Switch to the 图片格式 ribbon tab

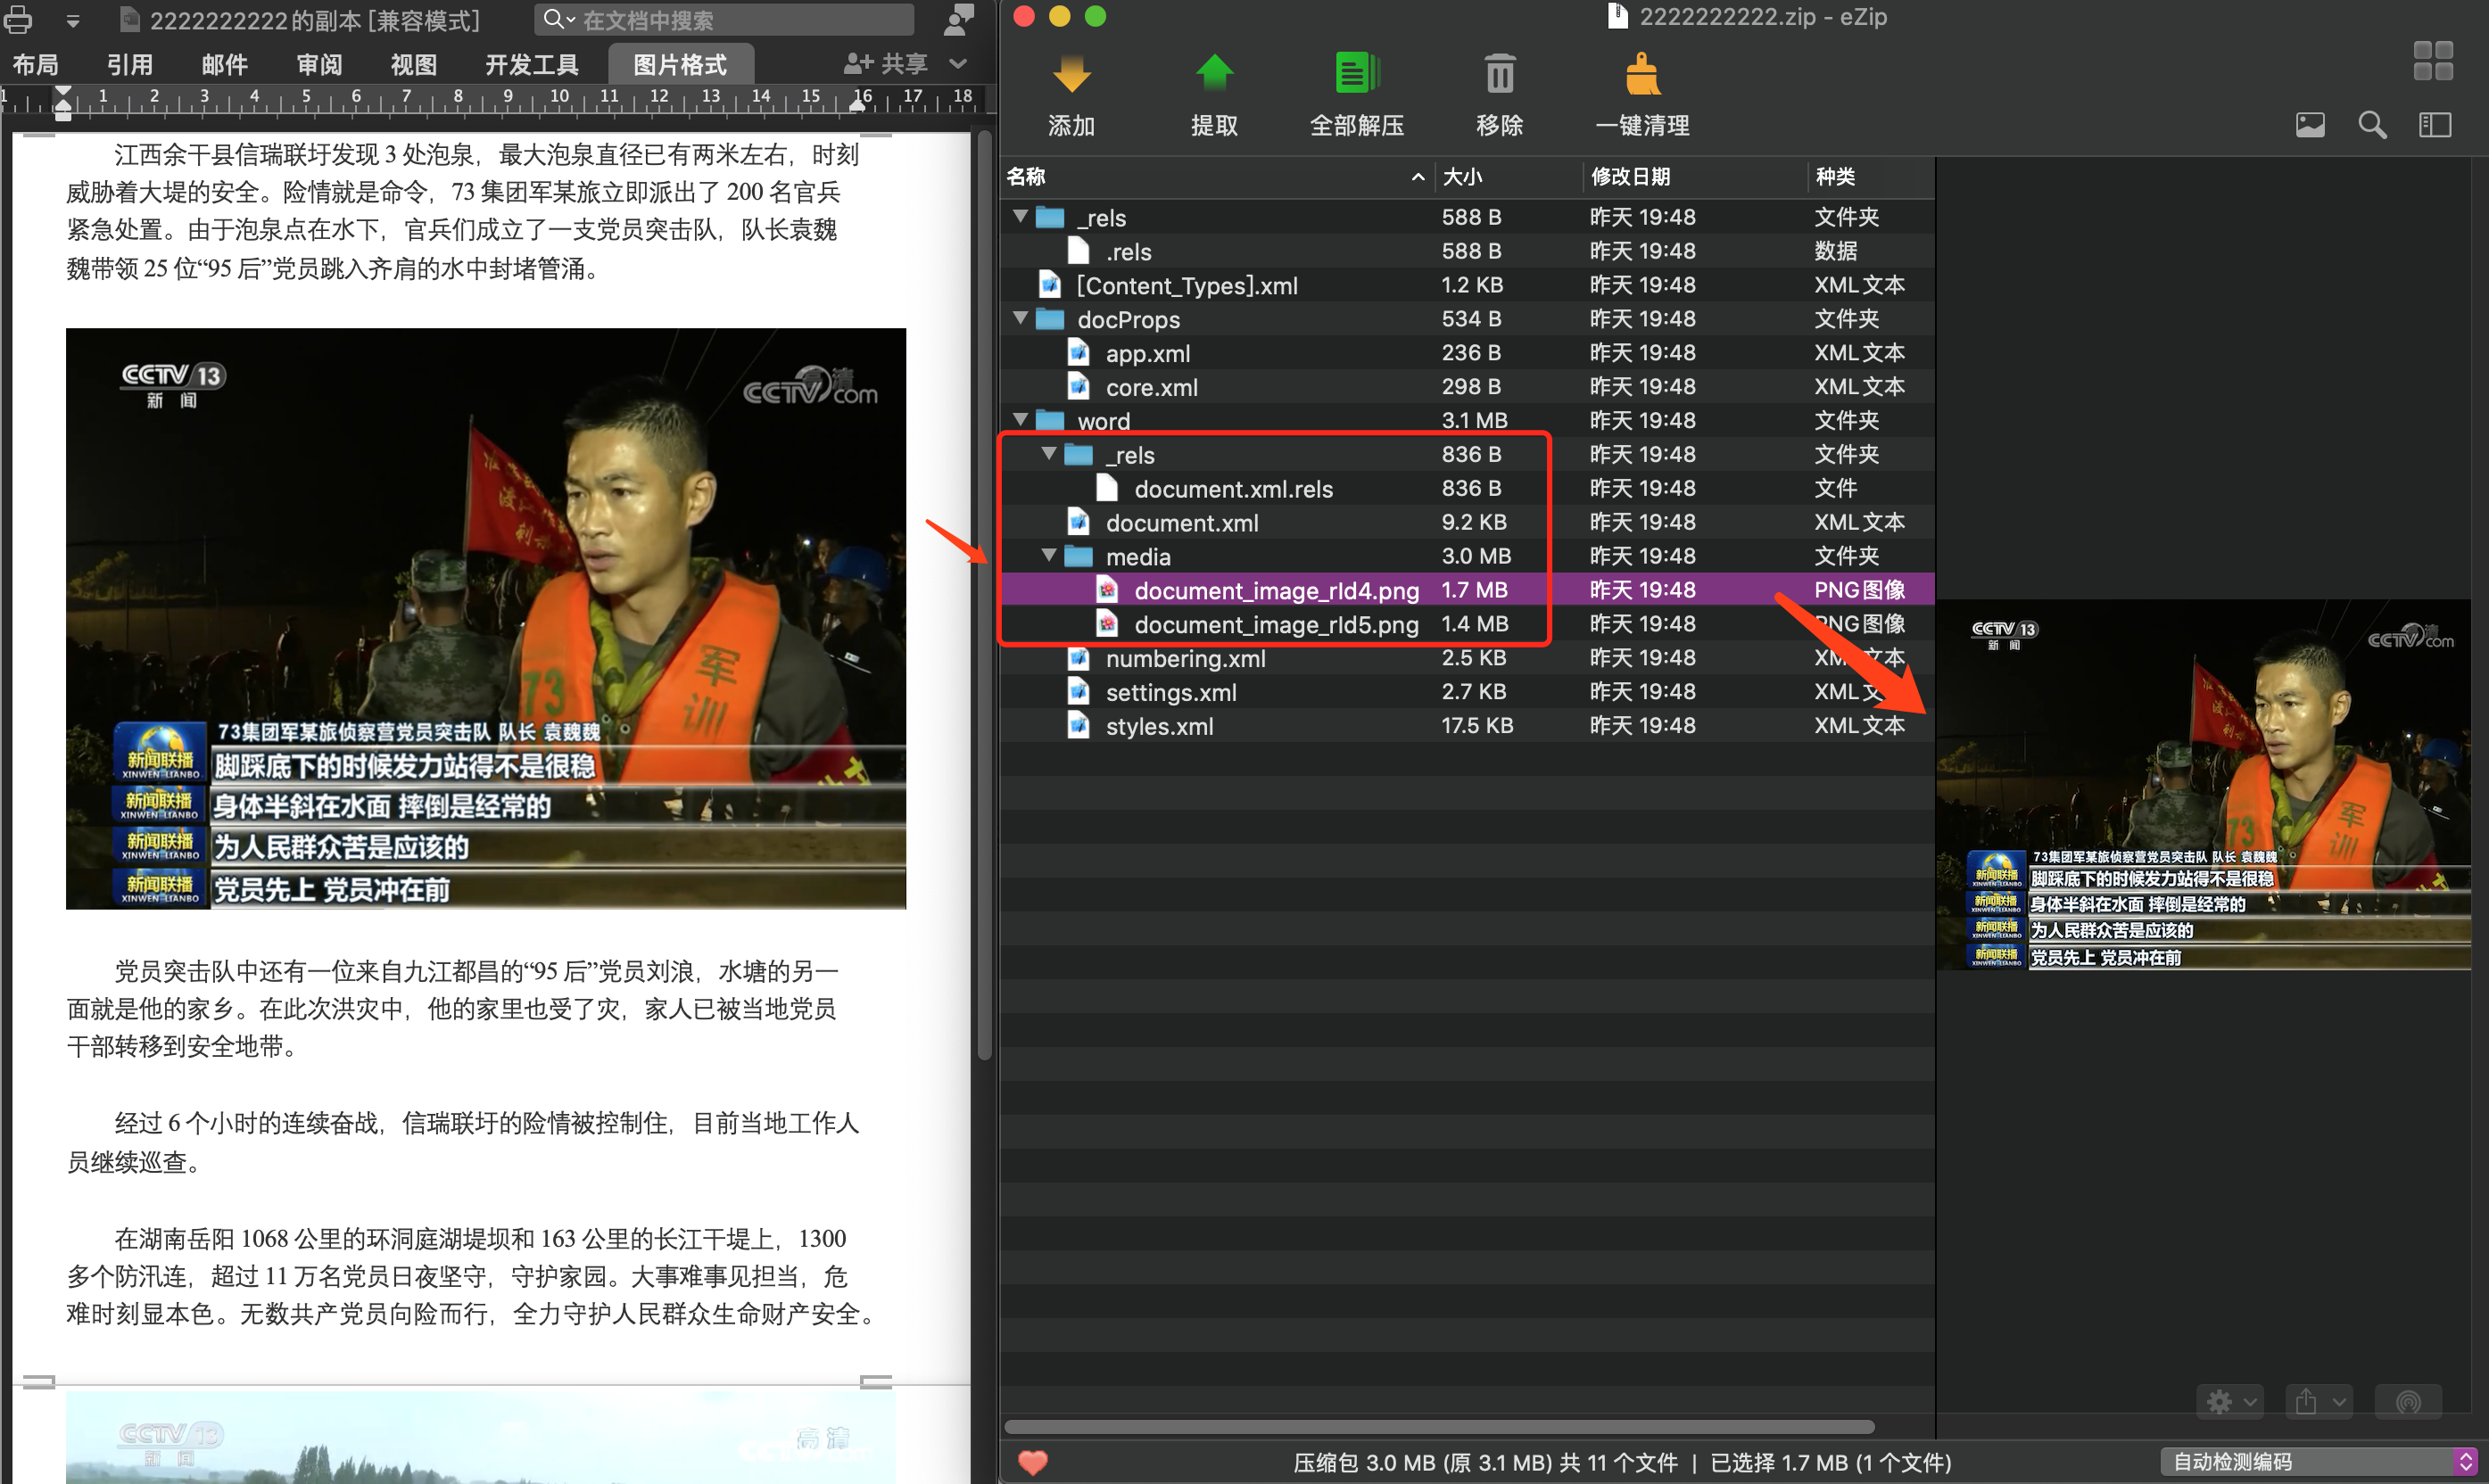click(x=680, y=63)
